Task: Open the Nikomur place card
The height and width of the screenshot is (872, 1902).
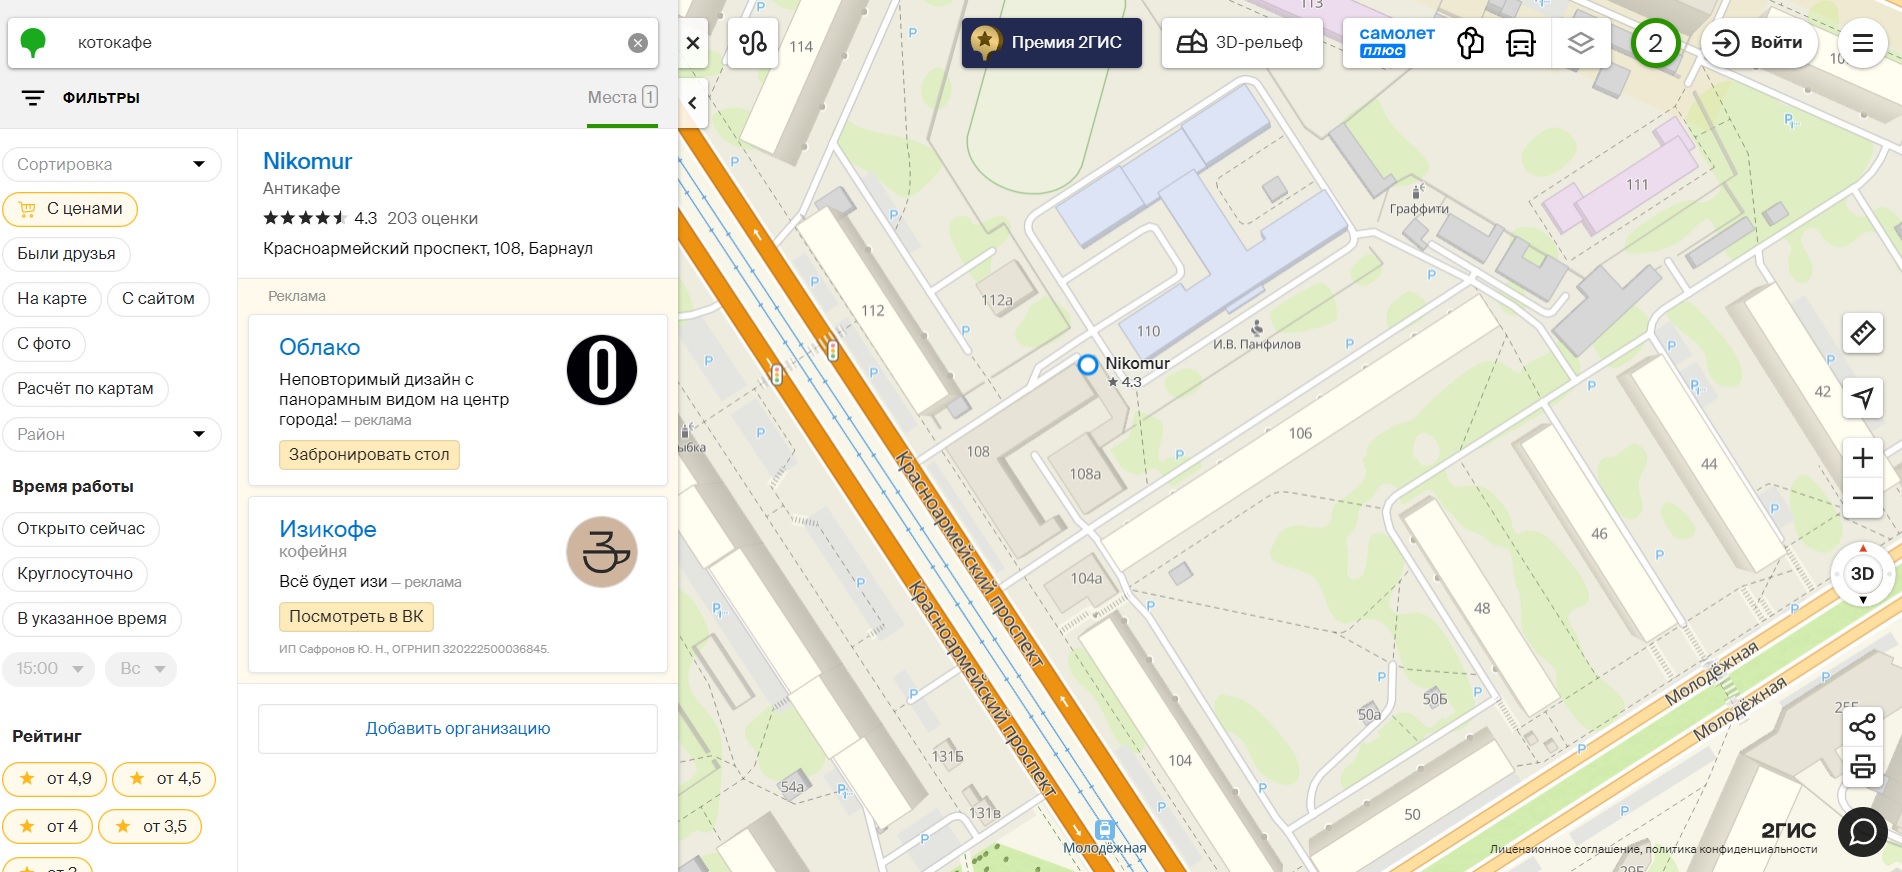Action: click(307, 161)
